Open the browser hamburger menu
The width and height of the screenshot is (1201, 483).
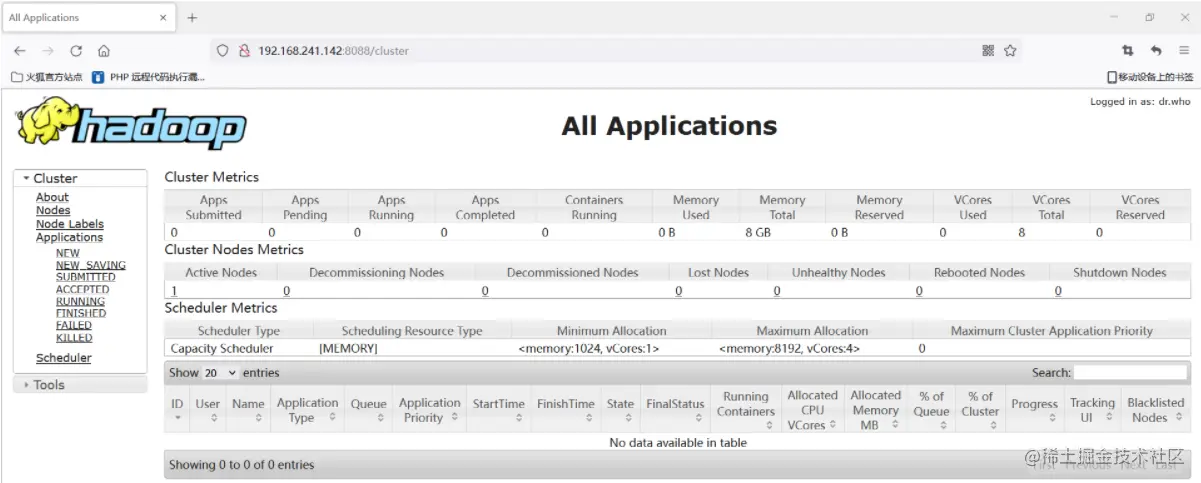tap(1184, 51)
